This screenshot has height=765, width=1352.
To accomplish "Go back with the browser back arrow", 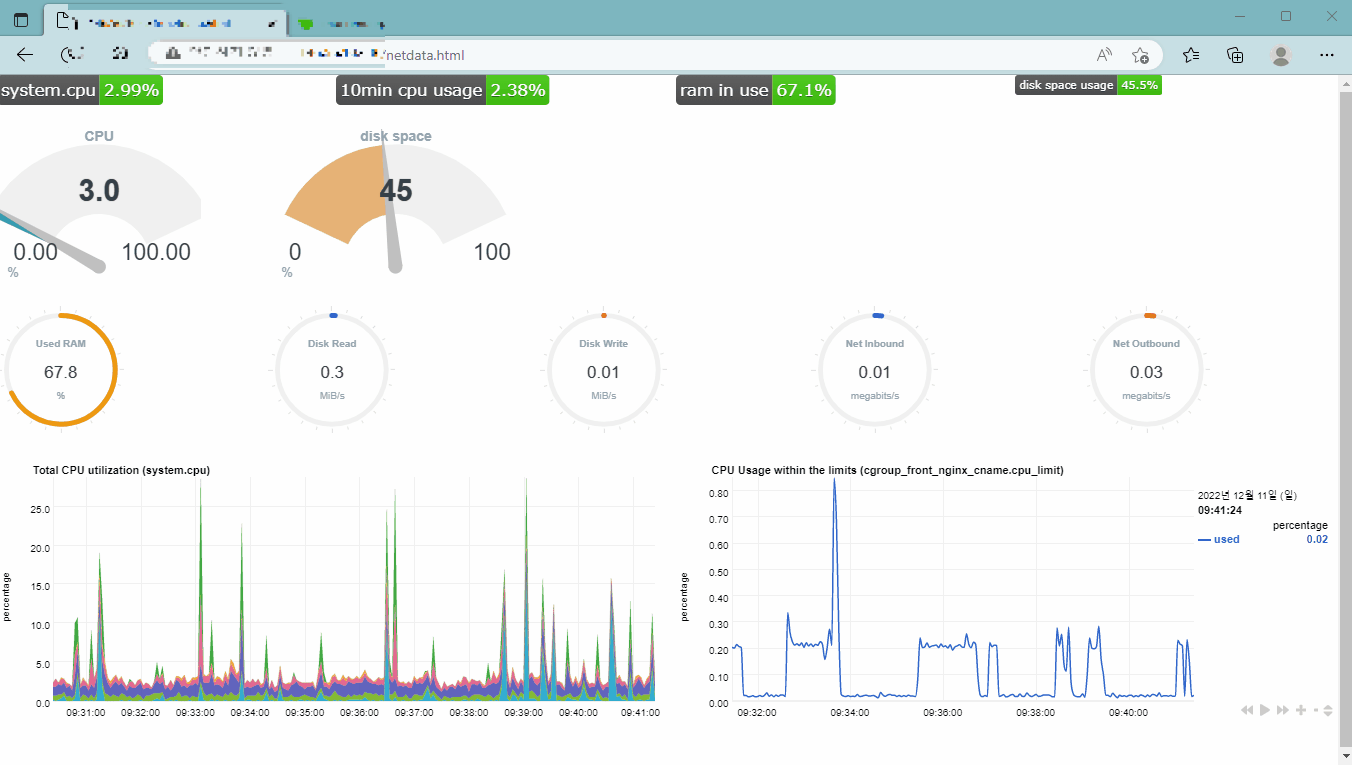I will [x=25, y=55].
